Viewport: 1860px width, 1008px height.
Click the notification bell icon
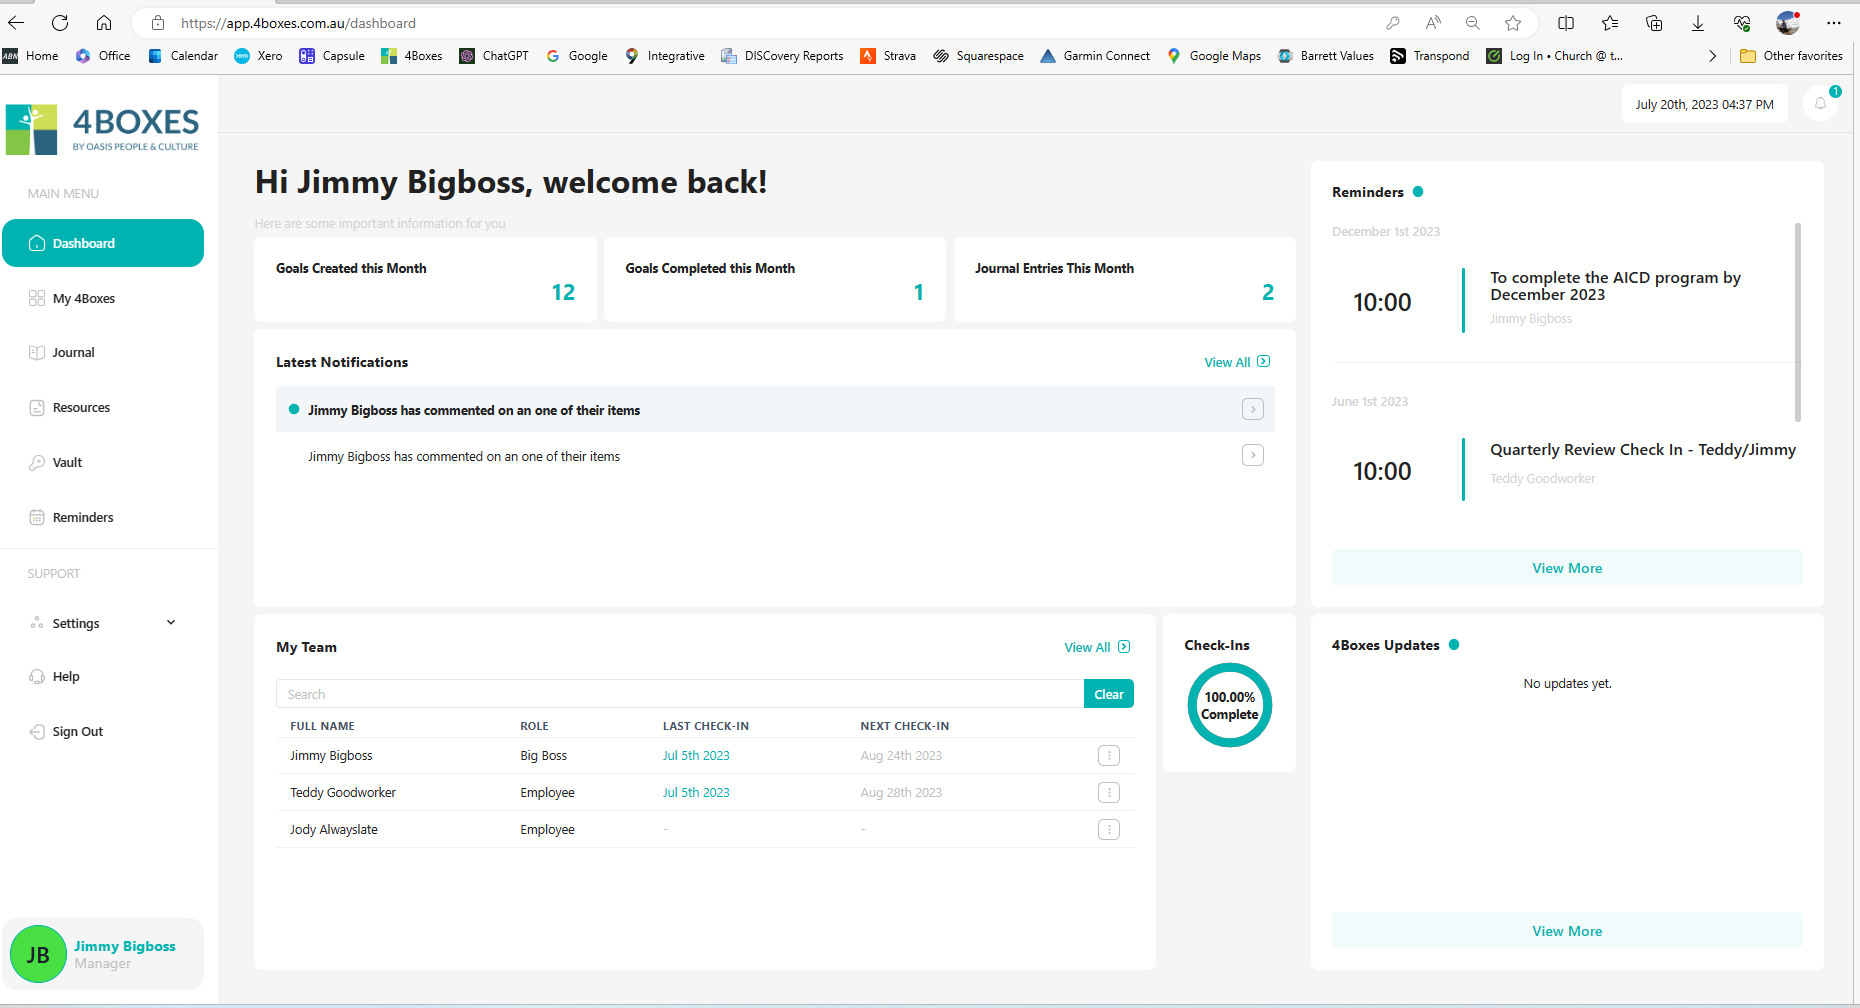pos(1820,104)
